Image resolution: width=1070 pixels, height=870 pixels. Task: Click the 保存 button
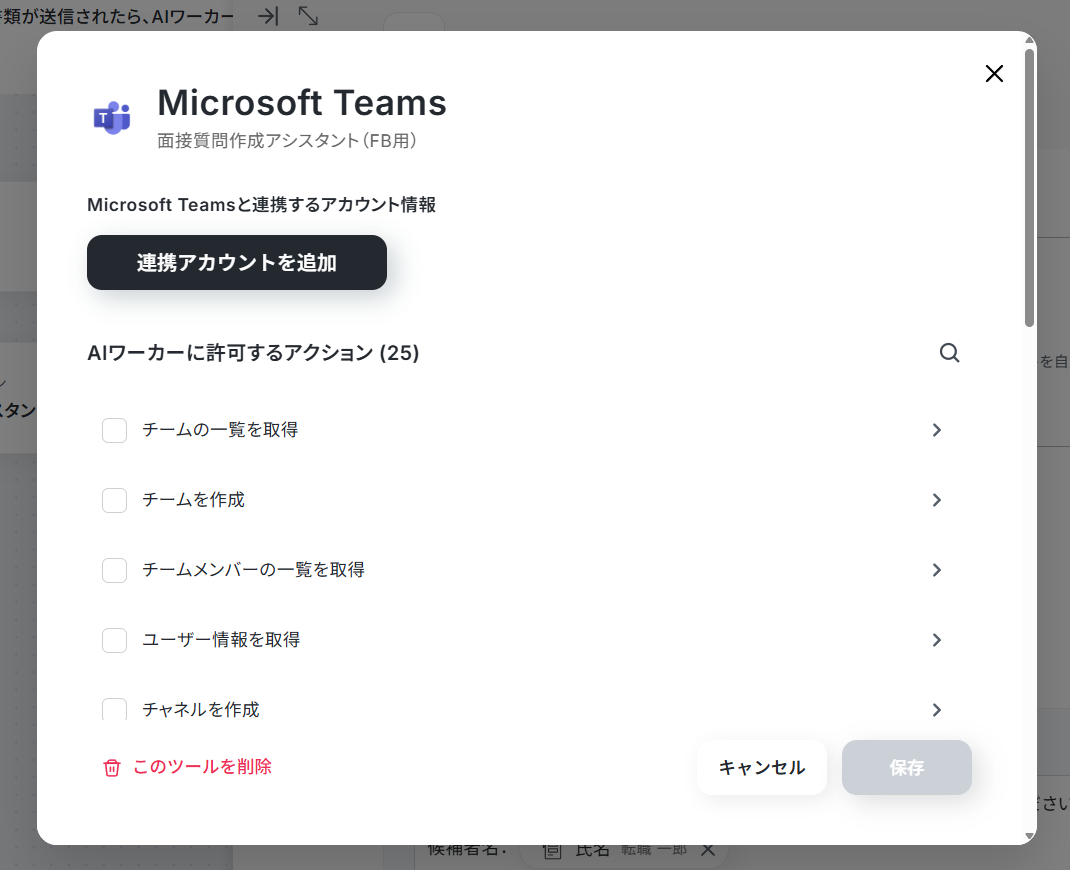click(906, 768)
